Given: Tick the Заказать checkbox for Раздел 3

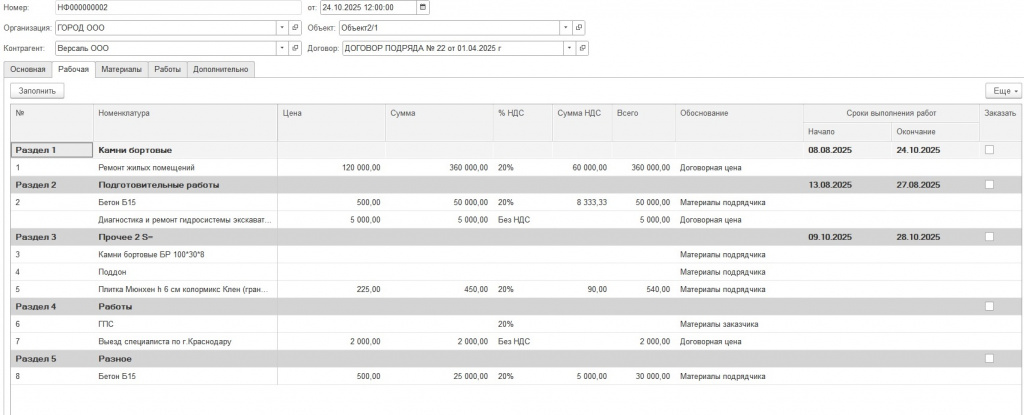Looking at the screenshot, I should coord(989,237).
